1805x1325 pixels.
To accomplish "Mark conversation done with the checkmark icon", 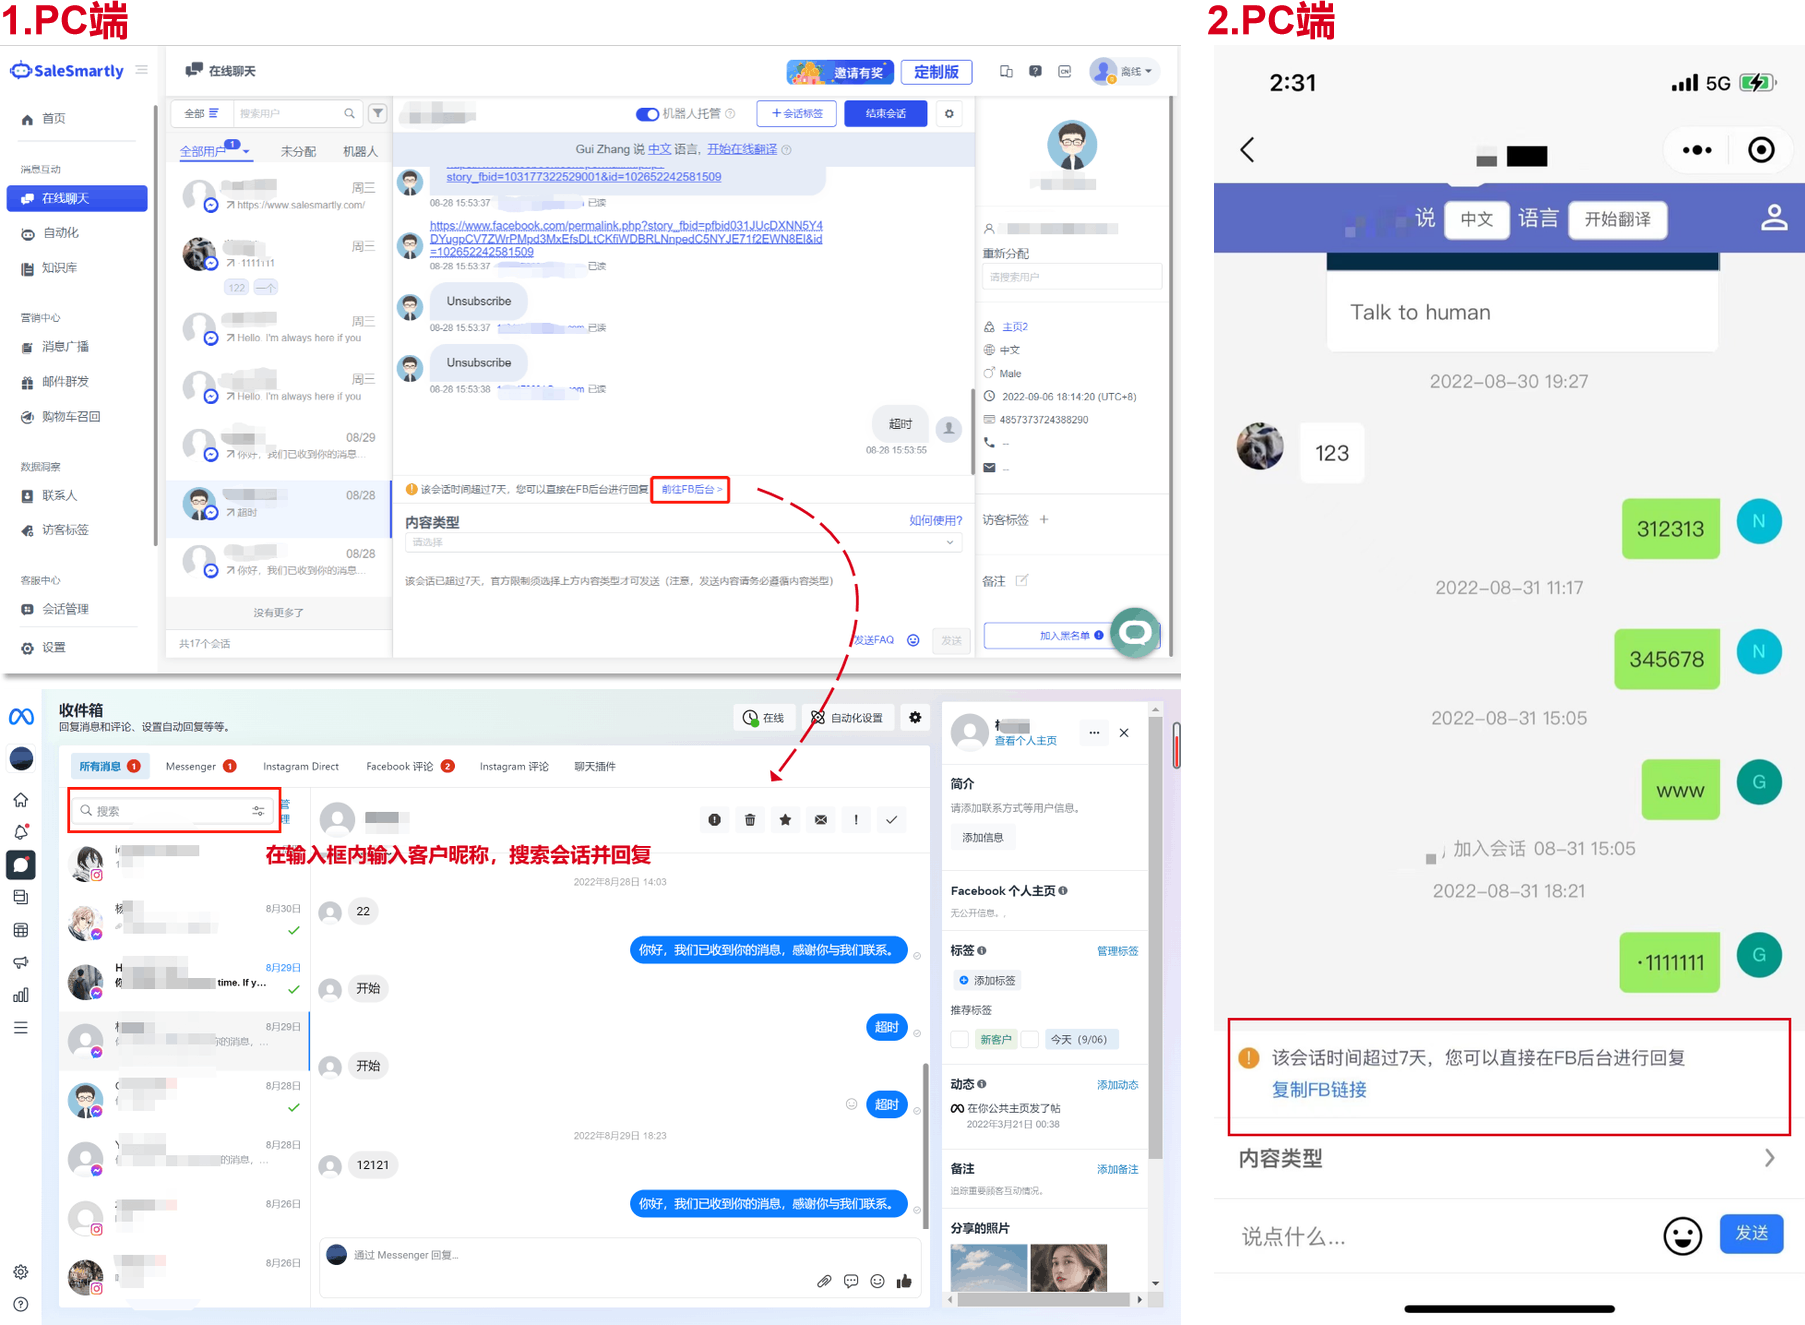I will coord(891,820).
